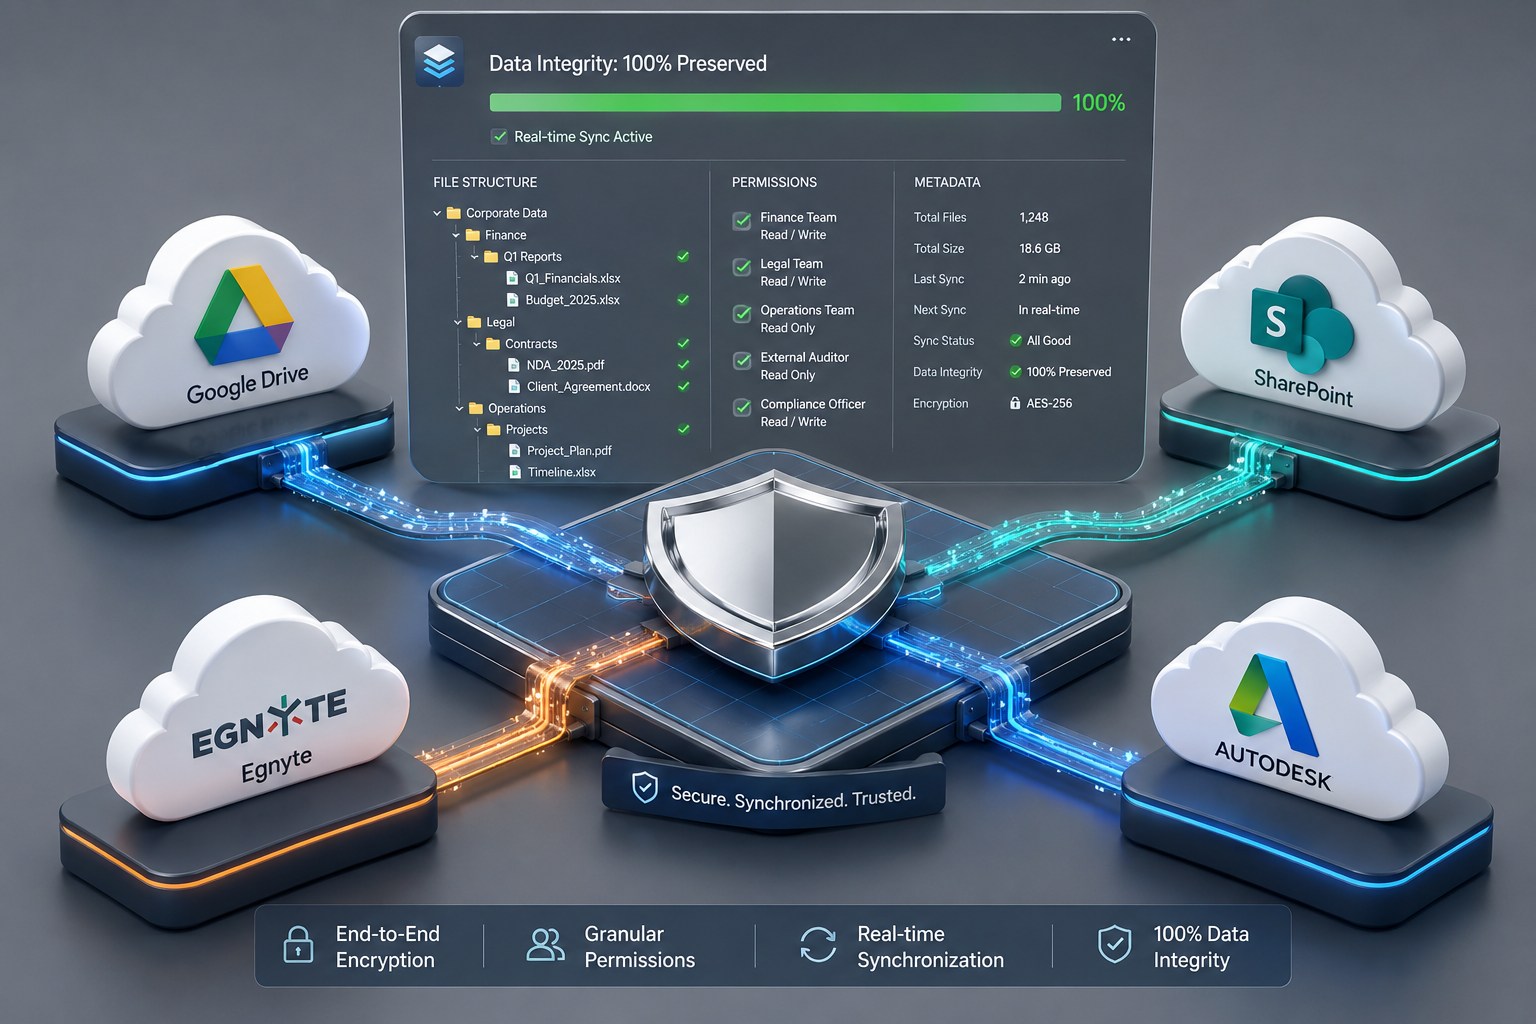Click the Google Drive cloud logo

(245, 315)
